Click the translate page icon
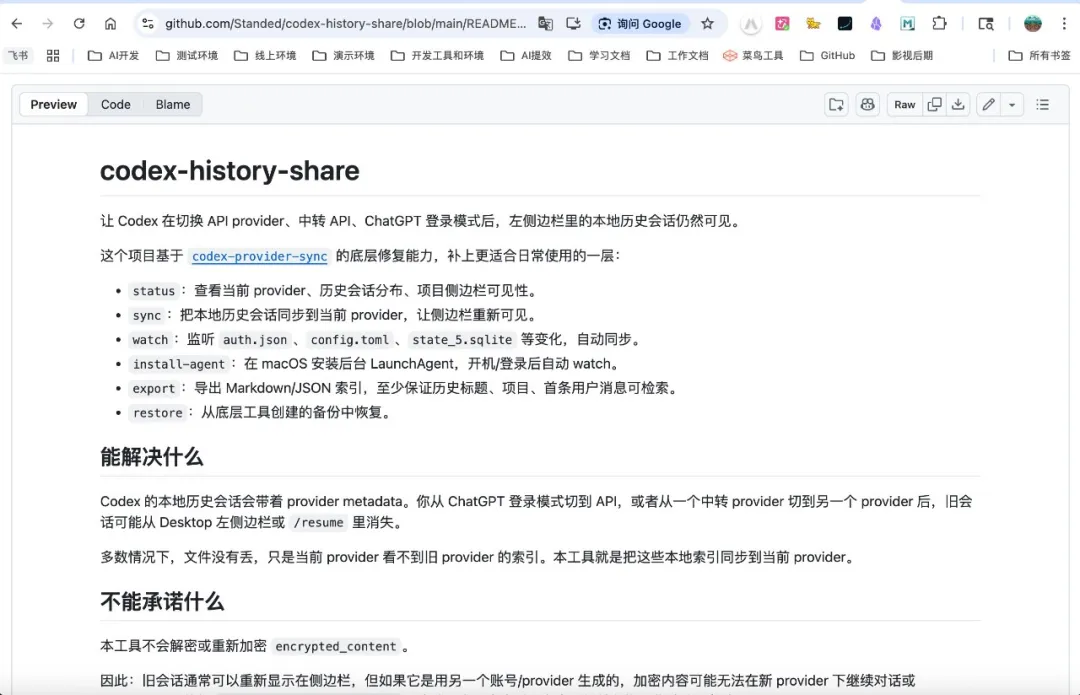The height and width of the screenshot is (695, 1080). (546, 23)
